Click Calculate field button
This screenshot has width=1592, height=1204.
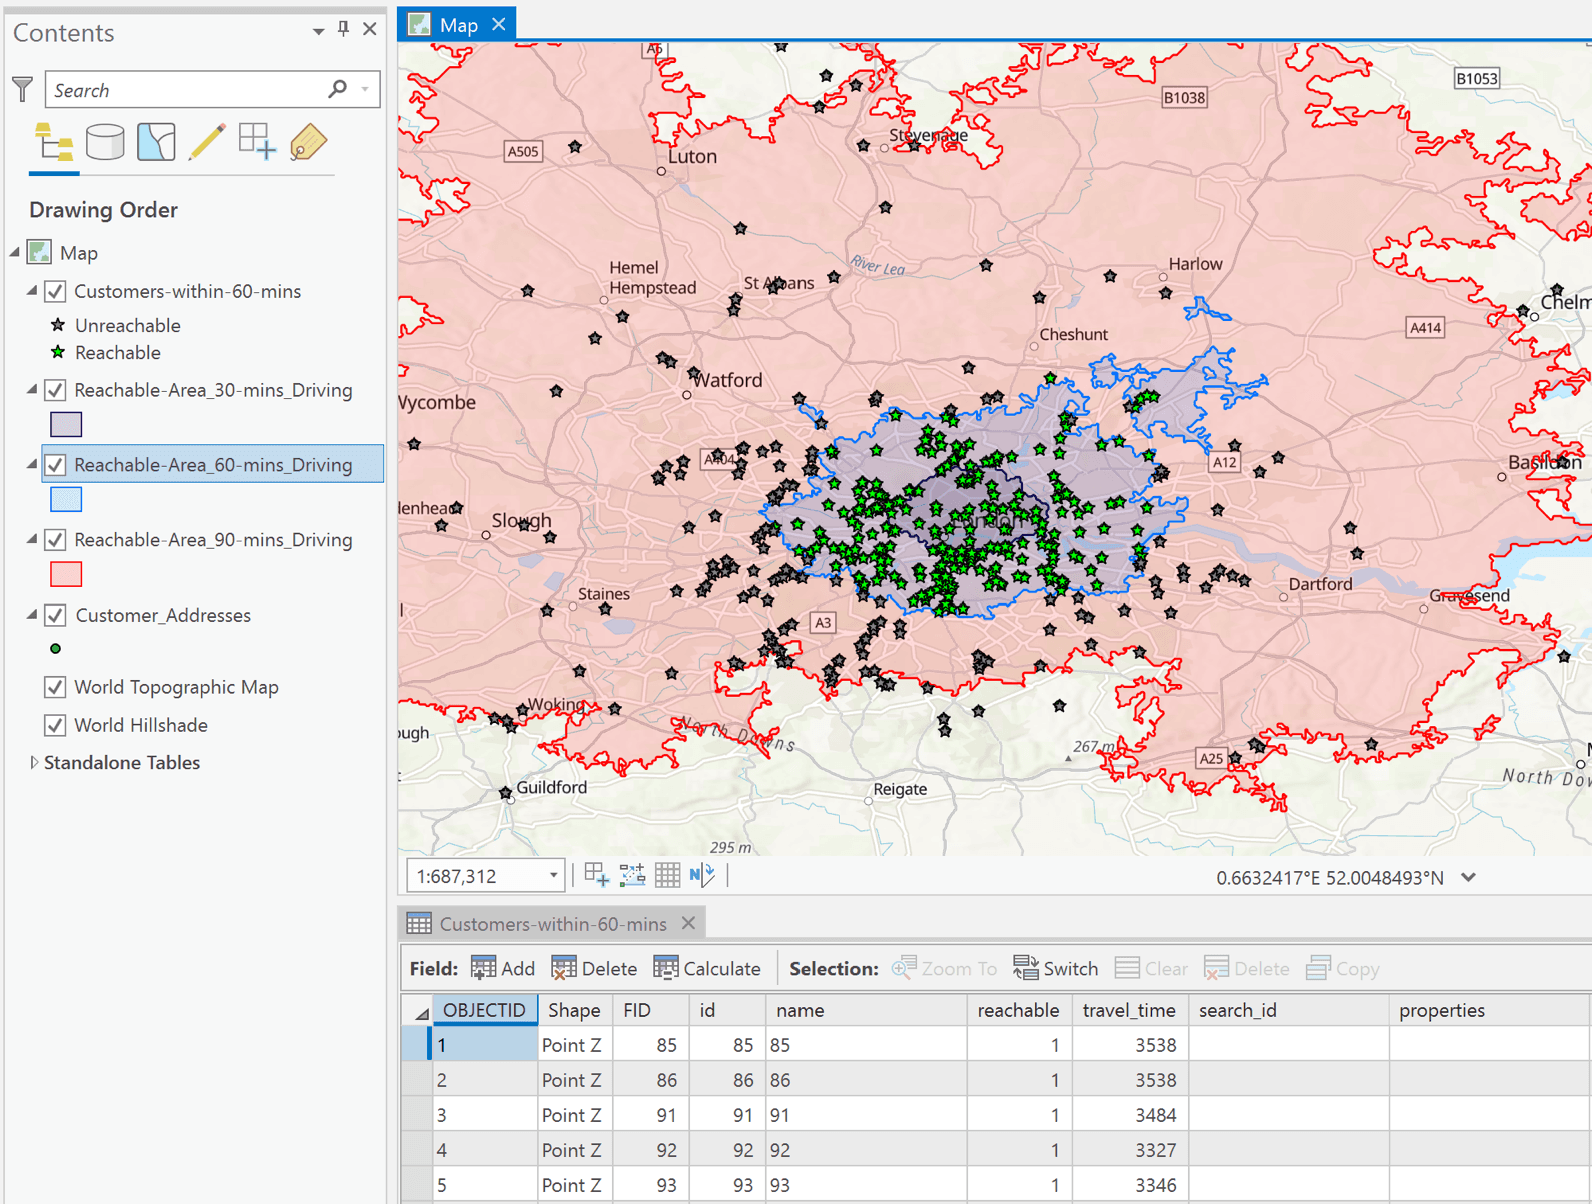(706, 969)
